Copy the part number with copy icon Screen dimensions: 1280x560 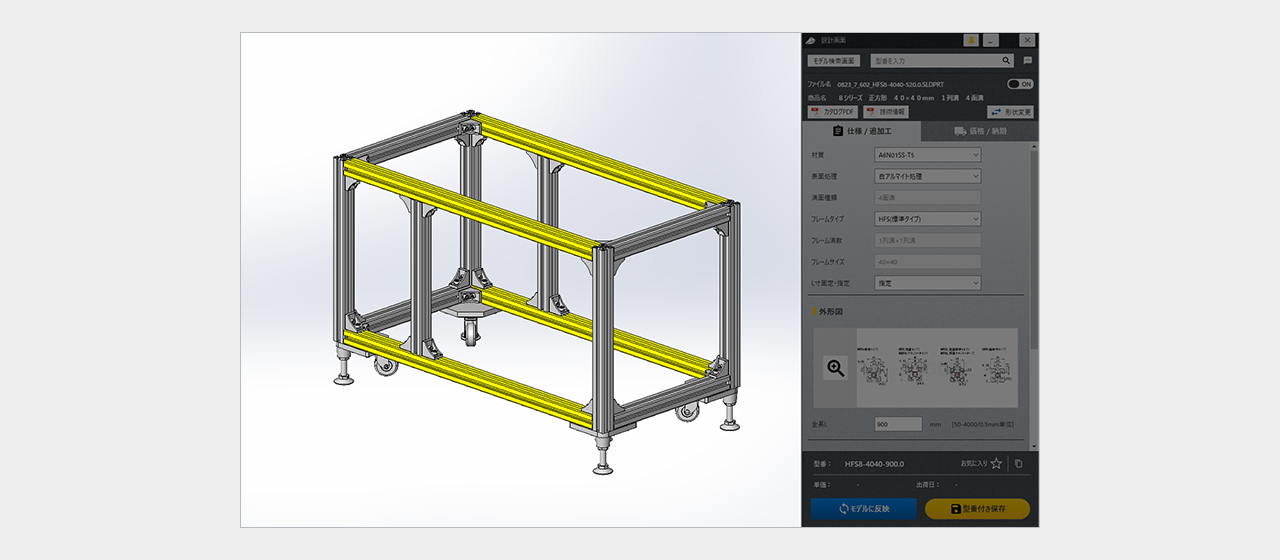pos(1018,464)
